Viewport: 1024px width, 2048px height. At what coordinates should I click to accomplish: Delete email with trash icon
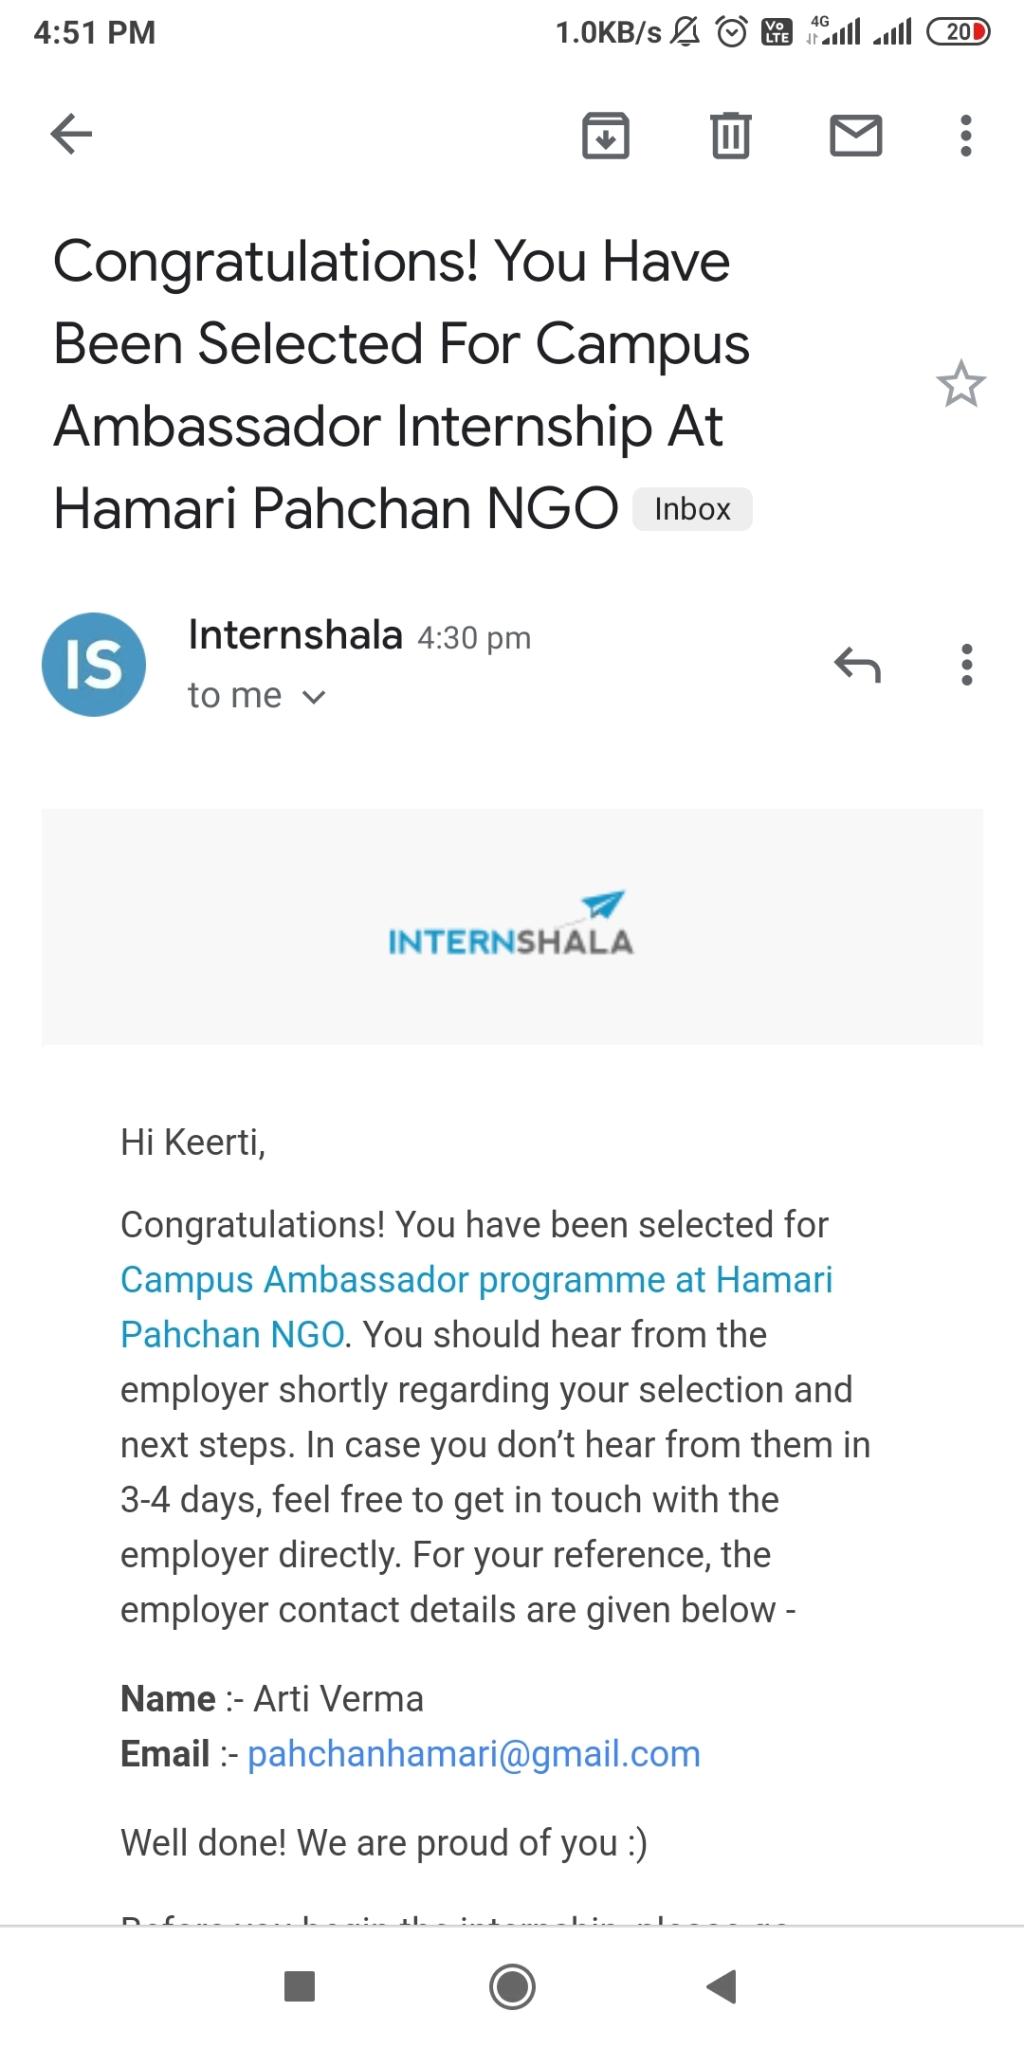(x=731, y=135)
